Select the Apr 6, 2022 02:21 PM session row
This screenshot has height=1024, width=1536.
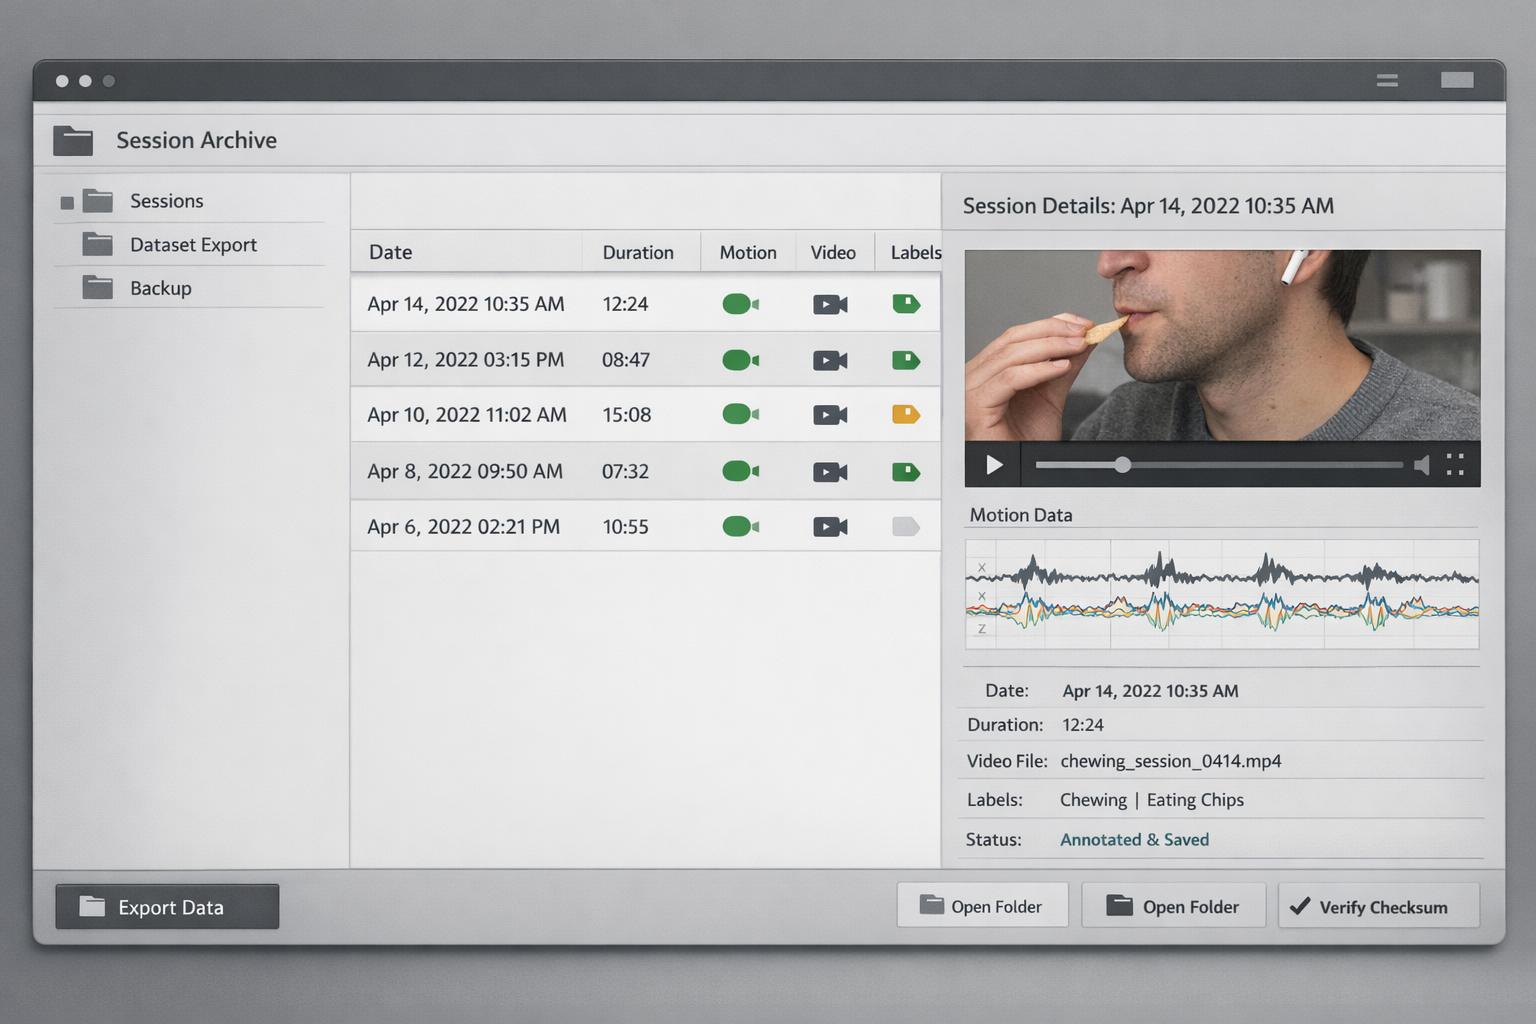point(464,527)
